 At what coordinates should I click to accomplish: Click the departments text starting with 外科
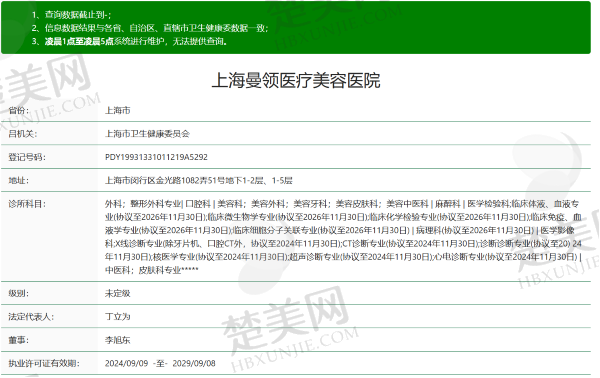[x=343, y=237]
